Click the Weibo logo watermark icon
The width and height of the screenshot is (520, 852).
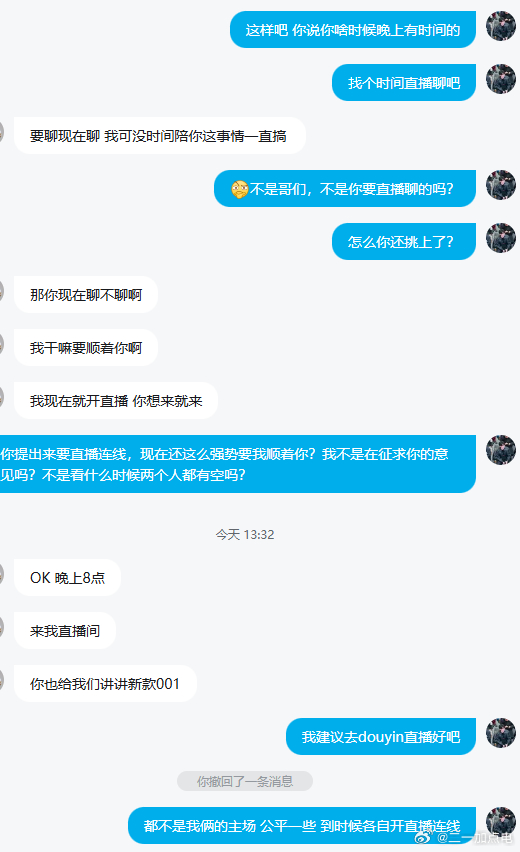[x=423, y=837]
